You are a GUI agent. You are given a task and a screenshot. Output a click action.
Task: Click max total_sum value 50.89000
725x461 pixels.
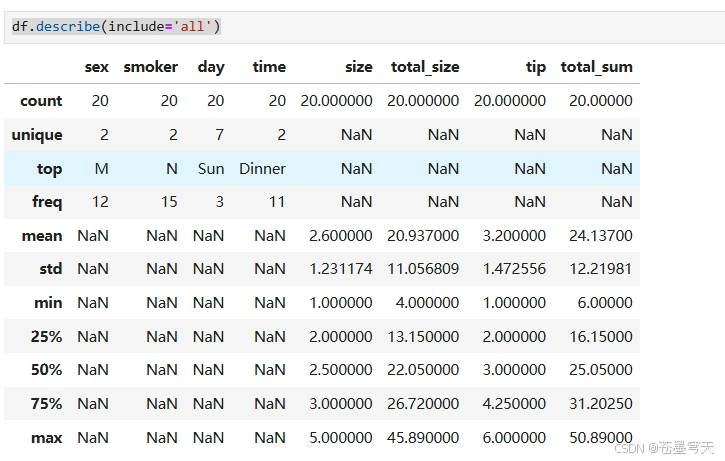coord(601,438)
